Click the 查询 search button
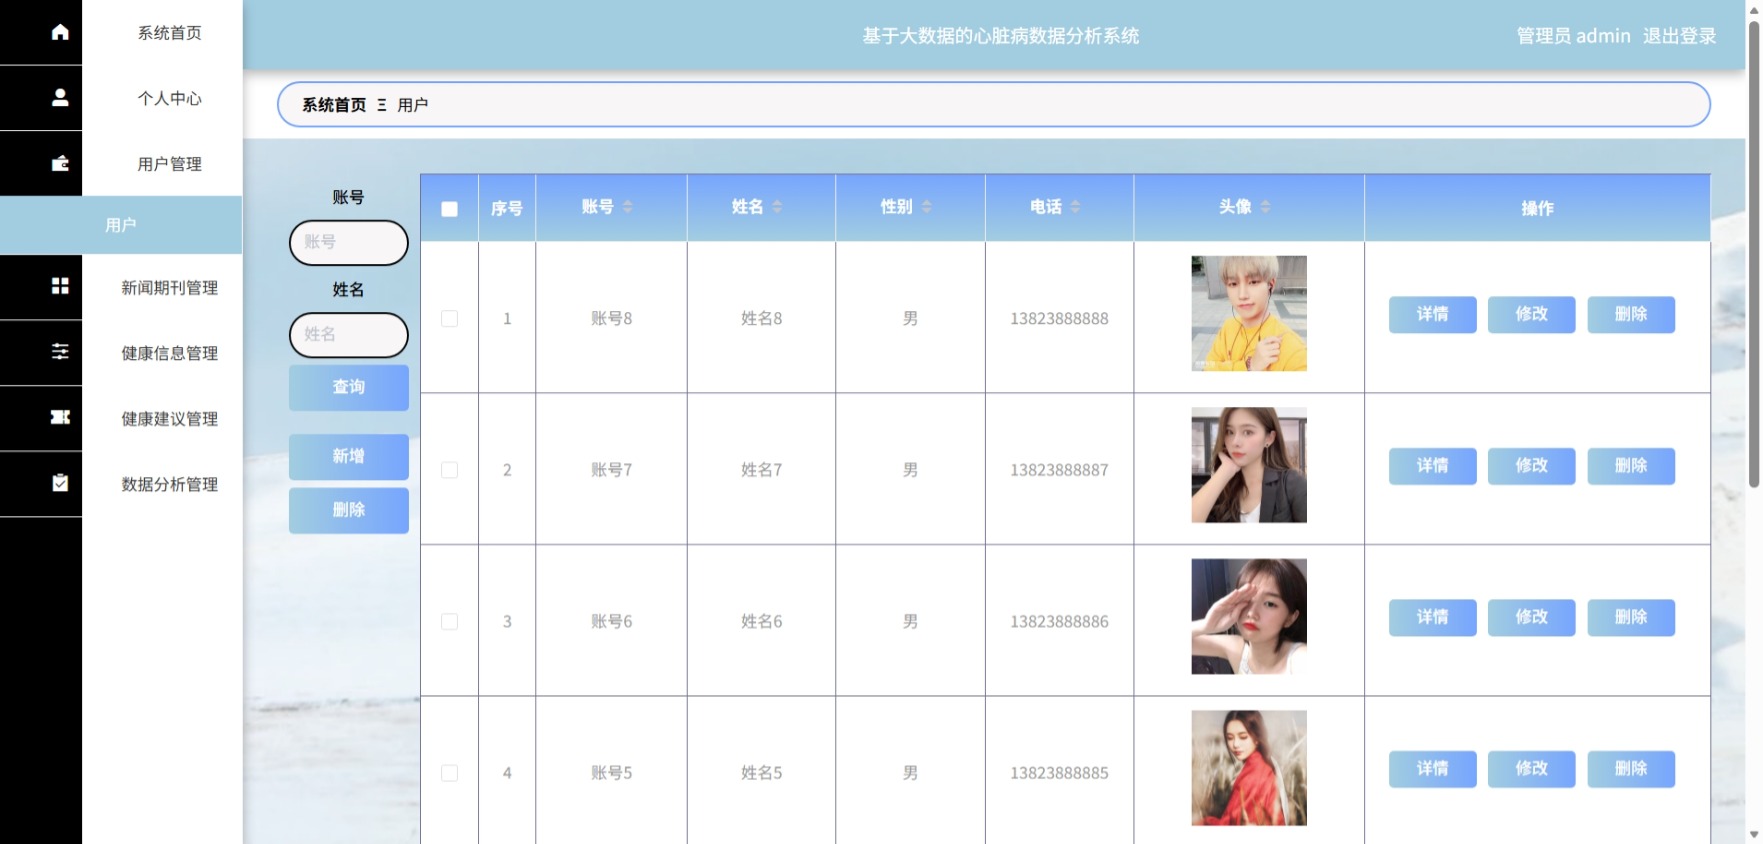The width and height of the screenshot is (1763, 844). coord(349,387)
